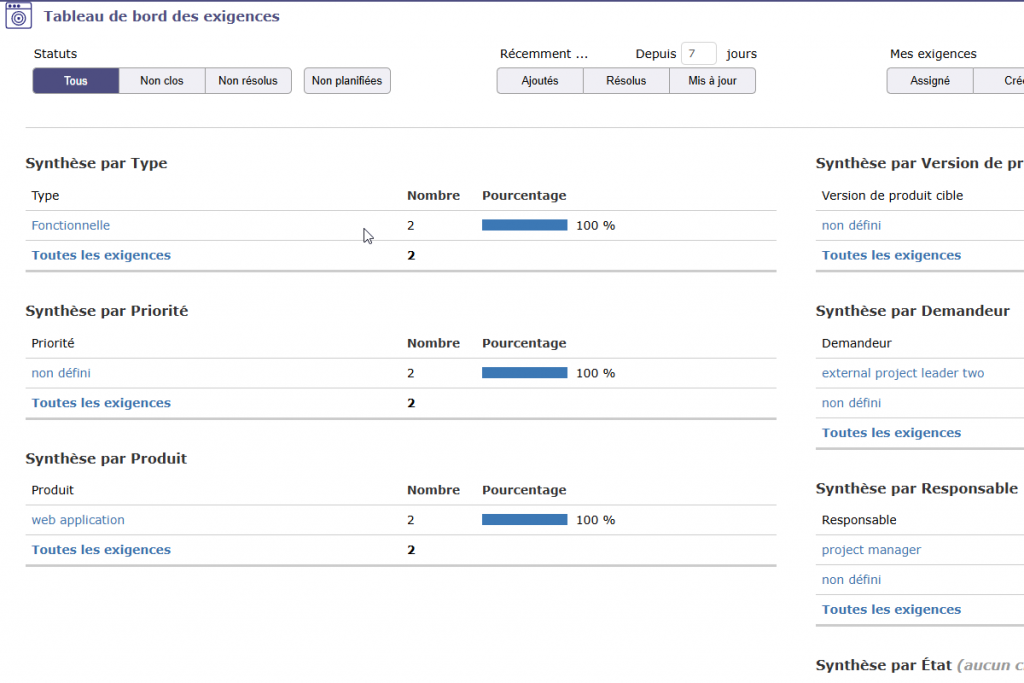The width and height of the screenshot is (1024, 683).
Task: Edit the "Depuis" days input field
Action: point(698,53)
